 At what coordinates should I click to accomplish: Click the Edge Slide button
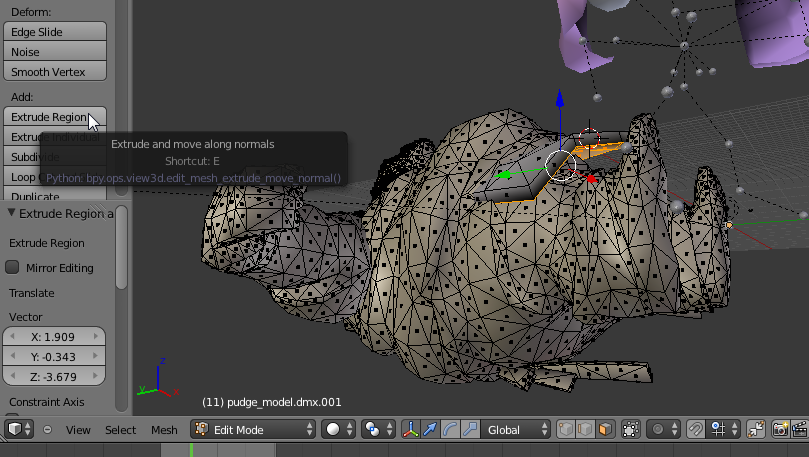click(55, 31)
